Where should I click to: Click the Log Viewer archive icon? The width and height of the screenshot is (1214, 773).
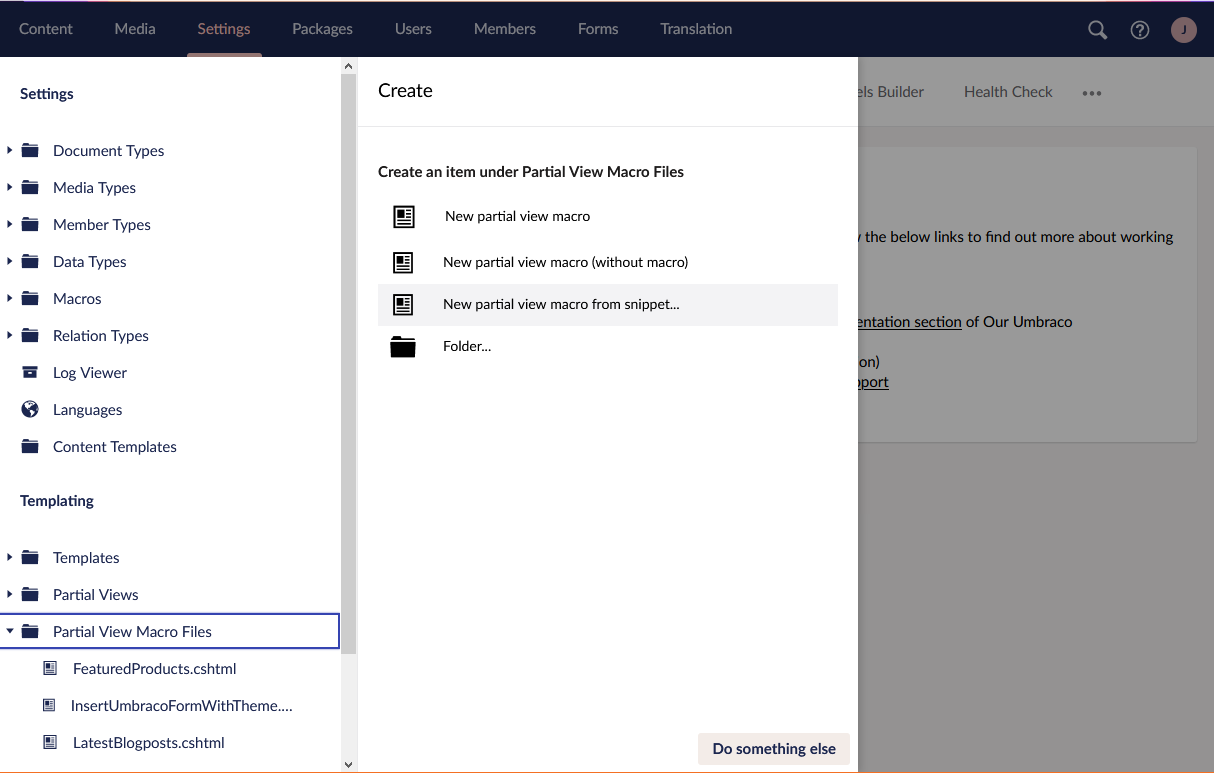tap(30, 373)
